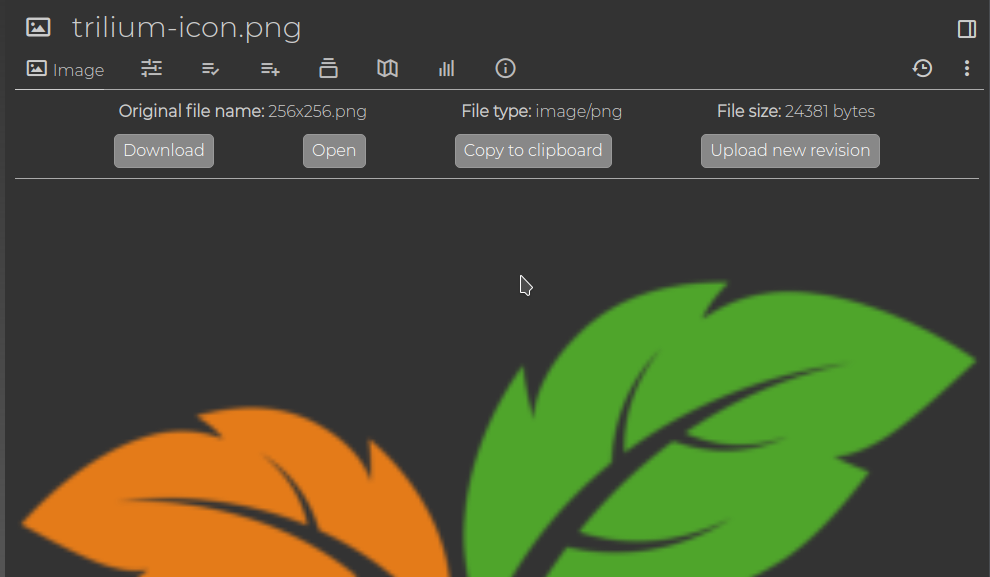The image size is (990, 577).
Task: Click the Download button
Action: coord(164,151)
